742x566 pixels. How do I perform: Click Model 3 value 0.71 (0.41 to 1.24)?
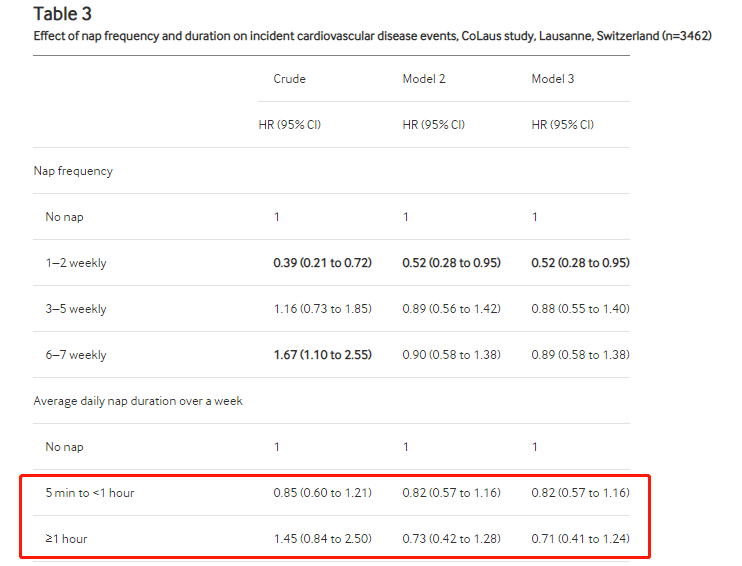[x=580, y=539]
